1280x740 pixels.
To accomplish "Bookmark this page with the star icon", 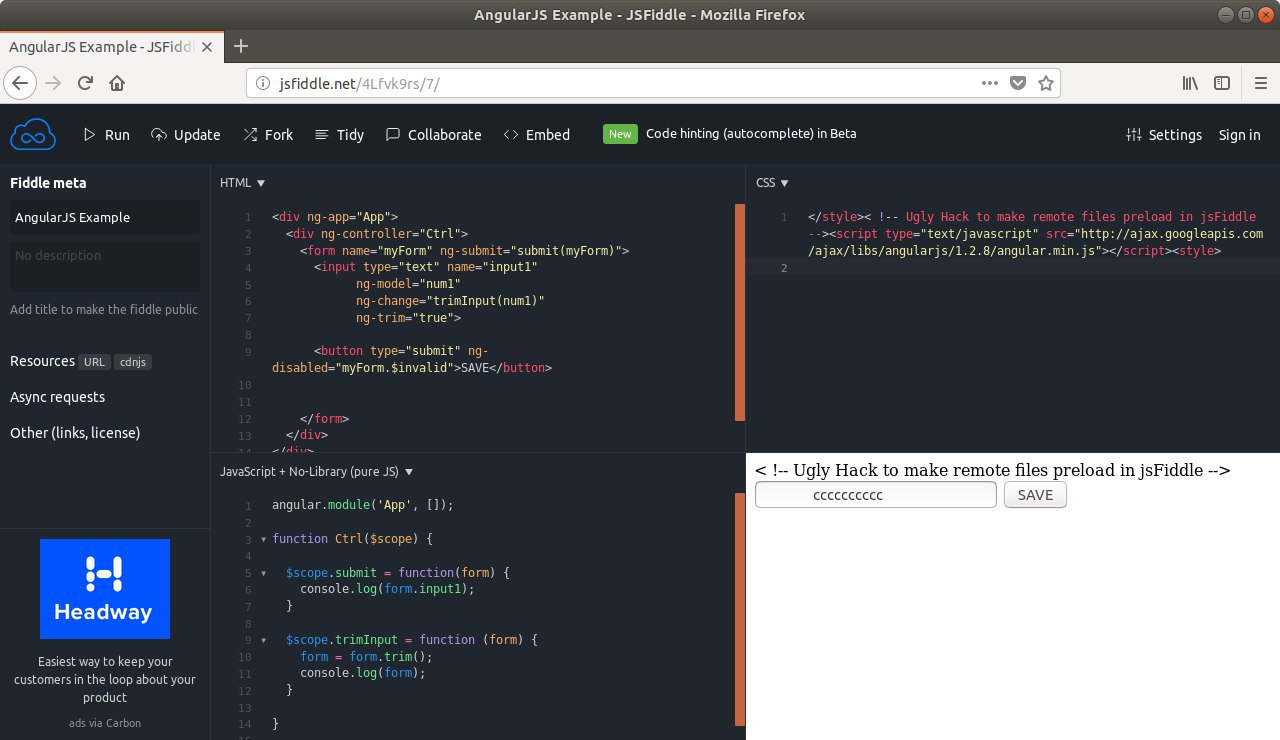I will (1046, 83).
